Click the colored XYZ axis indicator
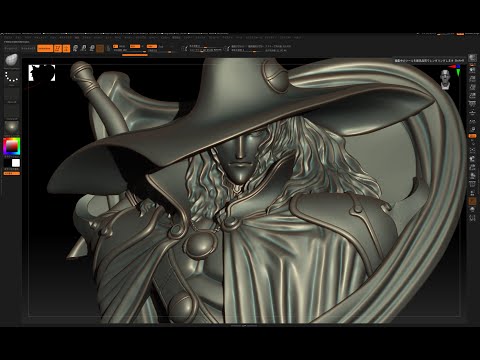Image resolution: width=480 pixels, height=360 pixels. coord(456,69)
